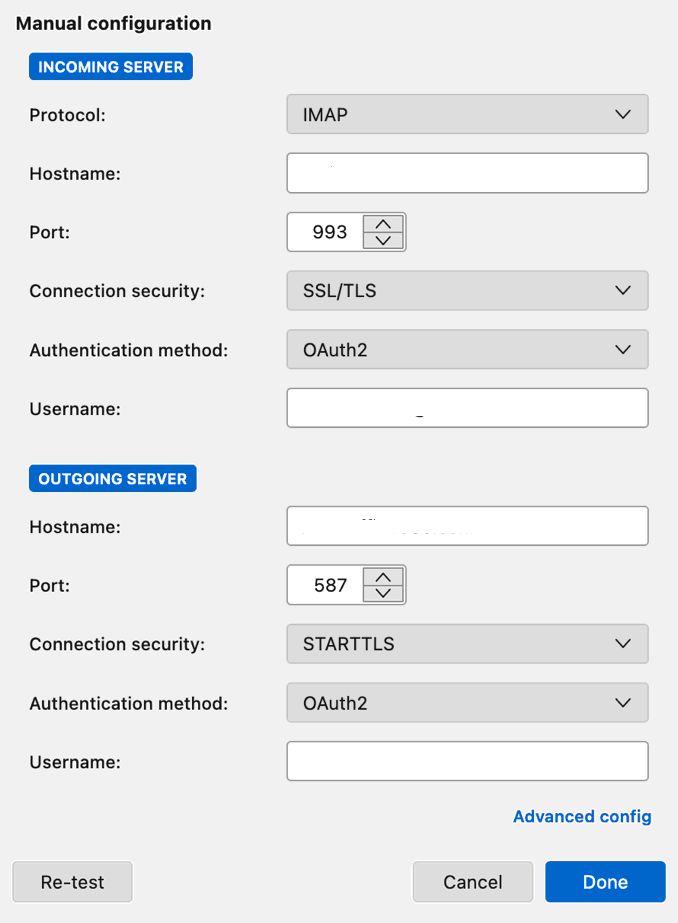The width and height of the screenshot is (678, 923).
Task: Open incoming Authentication method OAuth2 dropdown
Action: (x=467, y=350)
